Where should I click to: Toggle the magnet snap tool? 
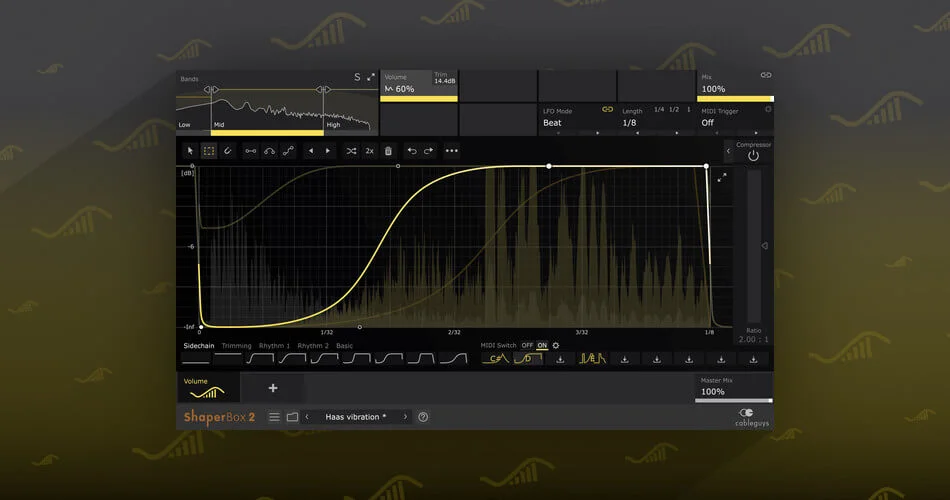coord(228,151)
